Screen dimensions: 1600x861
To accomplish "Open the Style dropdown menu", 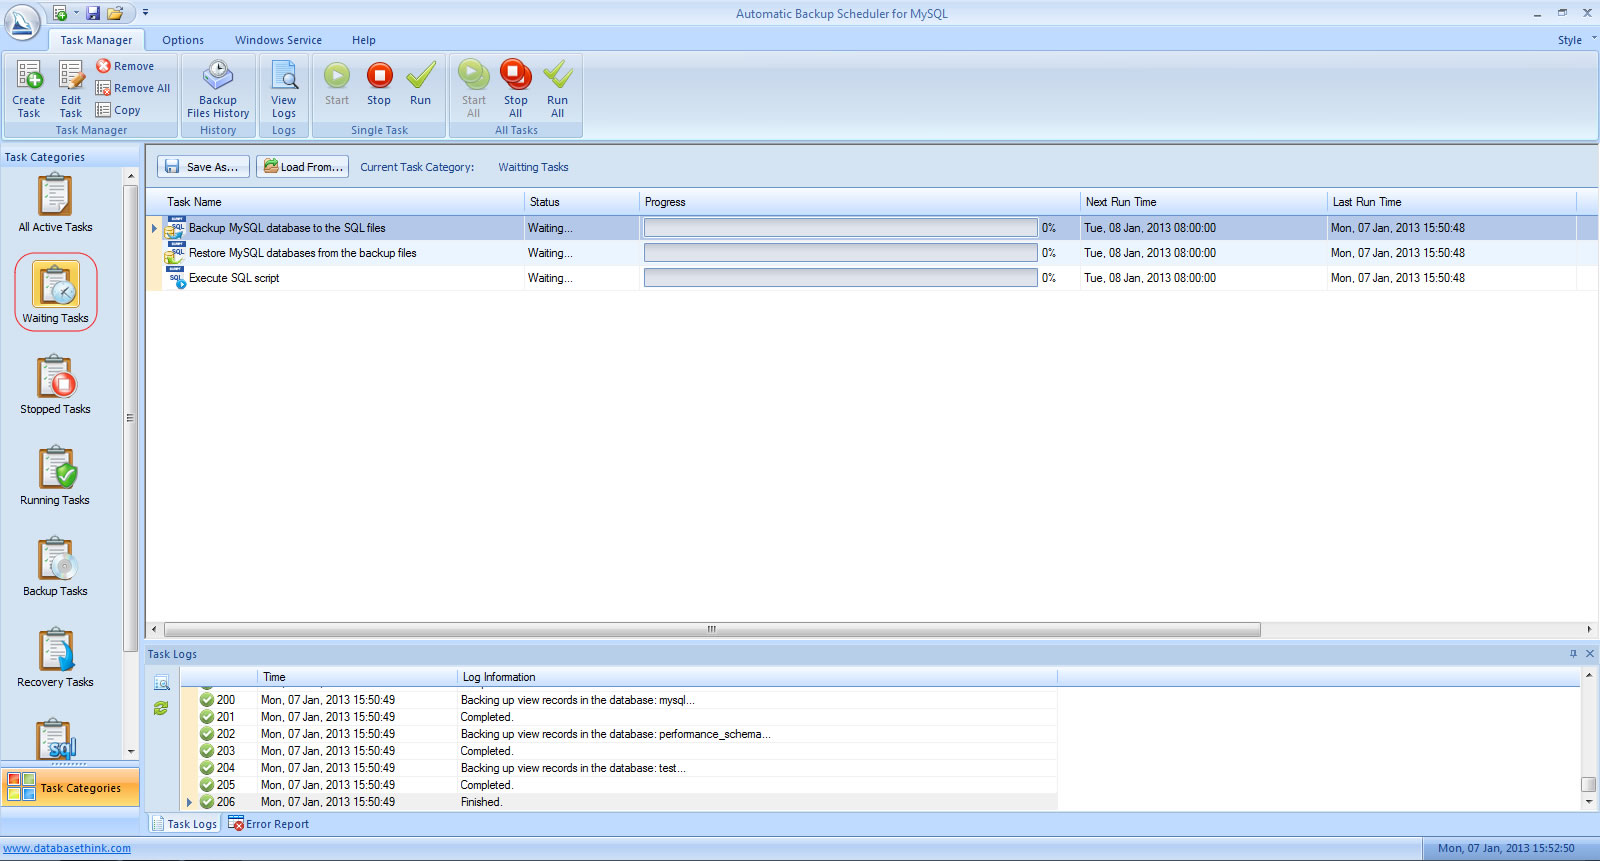I will pyautogui.click(x=1577, y=40).
